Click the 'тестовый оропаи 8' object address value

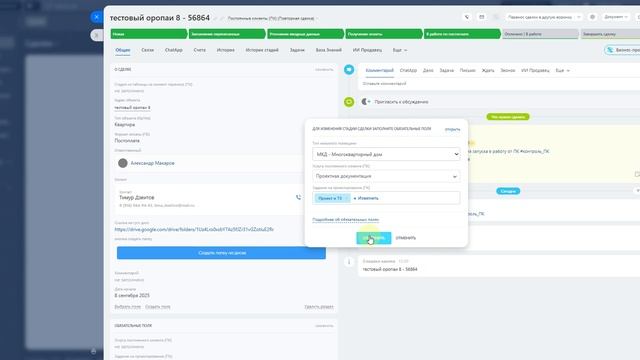tap(132, 108)
